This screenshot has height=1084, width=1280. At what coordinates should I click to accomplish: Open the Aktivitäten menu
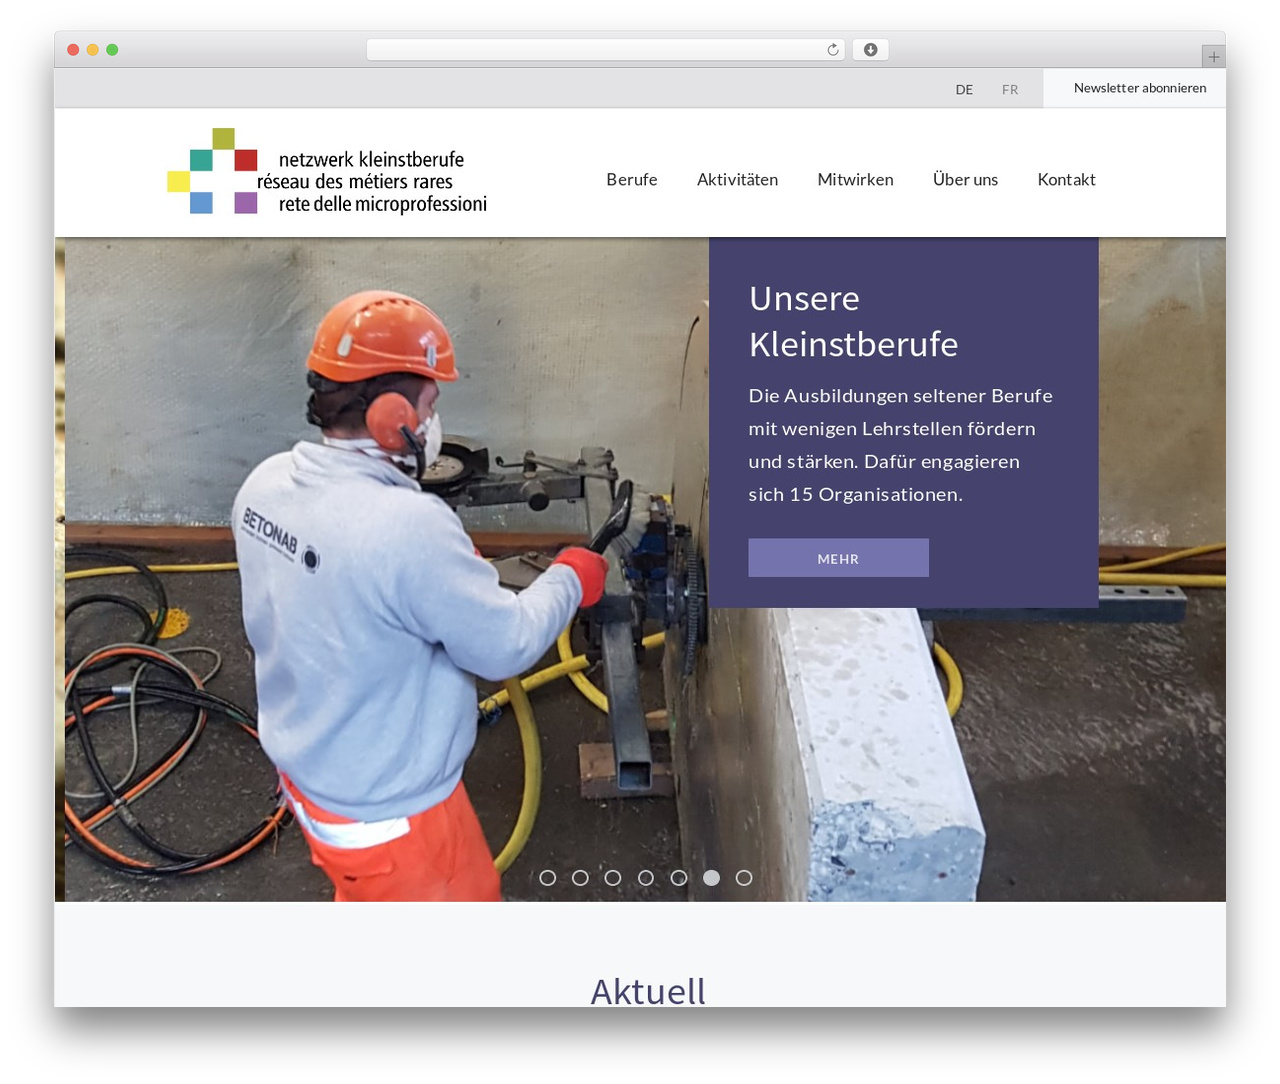(x=737, y=179)
